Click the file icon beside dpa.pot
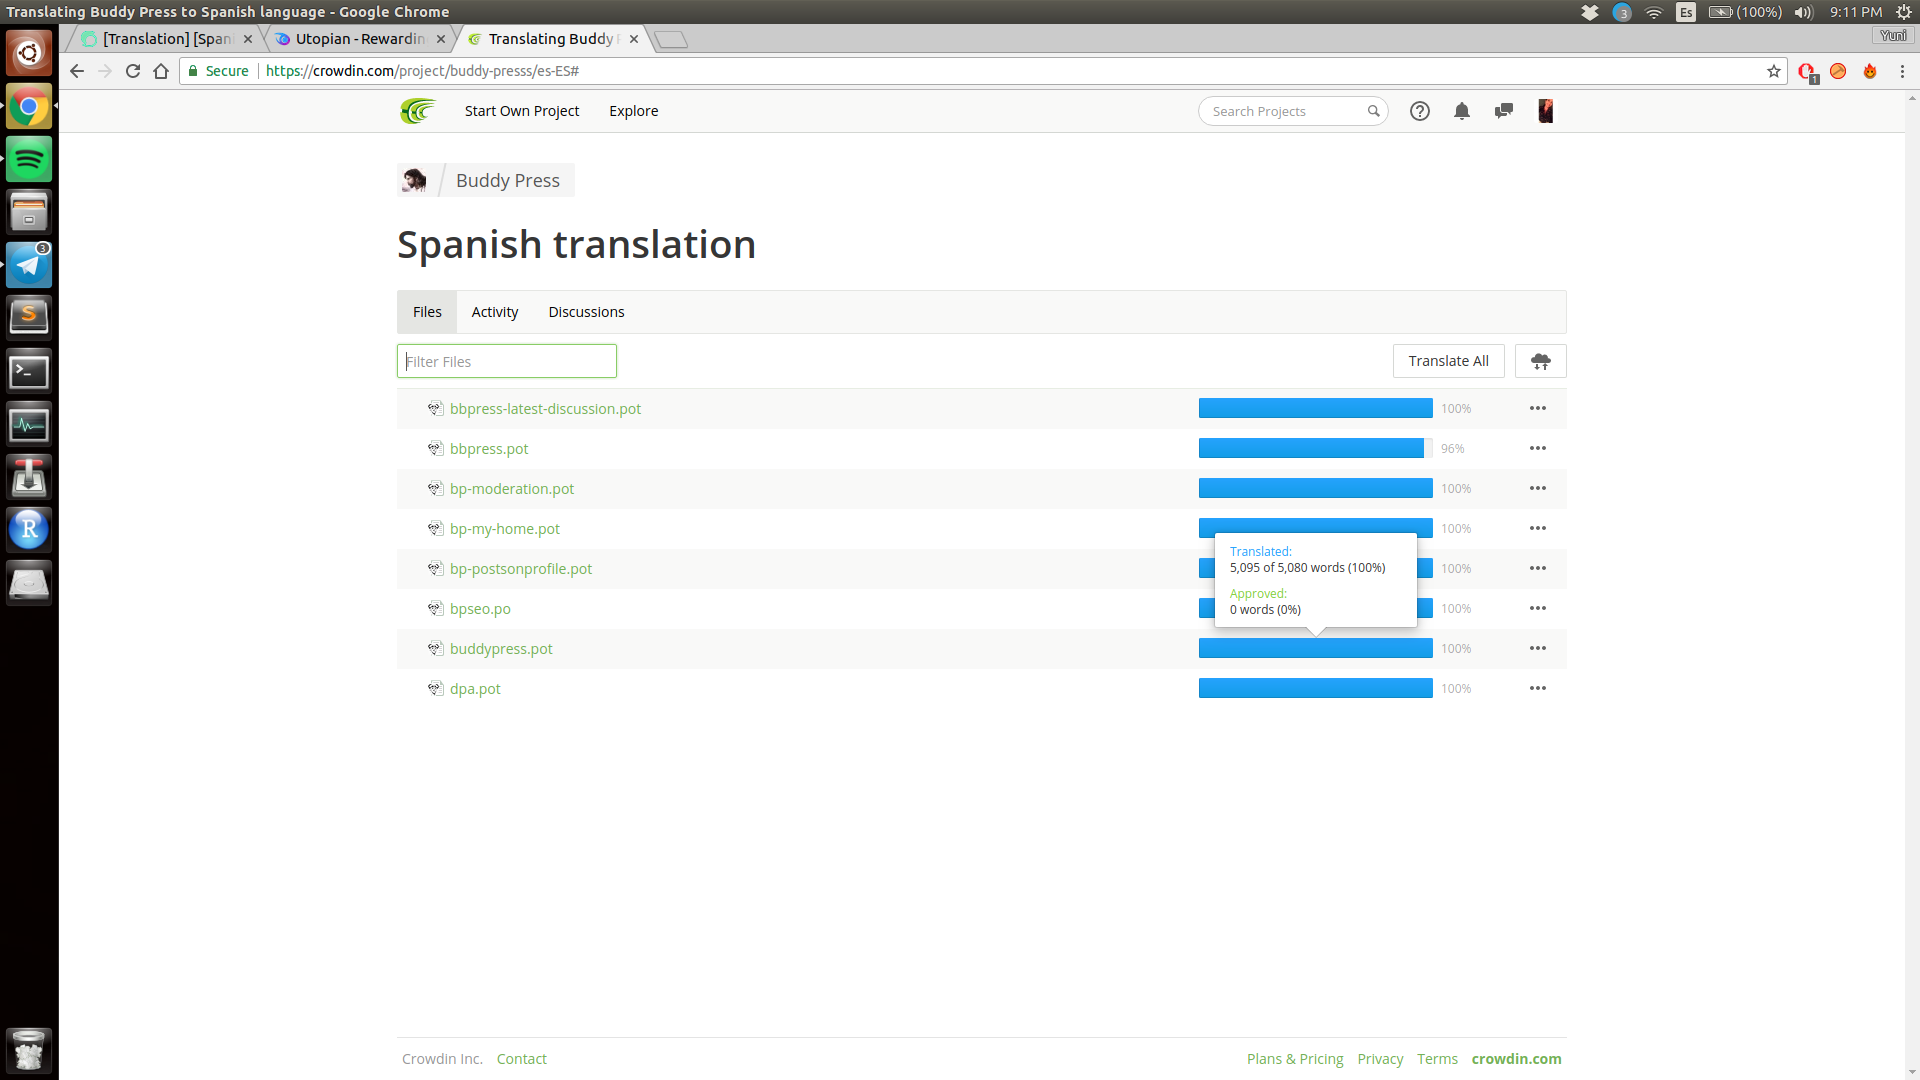 (x=435, y=688)
